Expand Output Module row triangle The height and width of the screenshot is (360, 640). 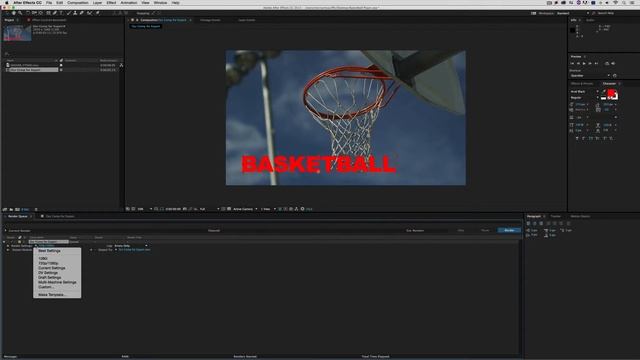(x=8, y=249)
